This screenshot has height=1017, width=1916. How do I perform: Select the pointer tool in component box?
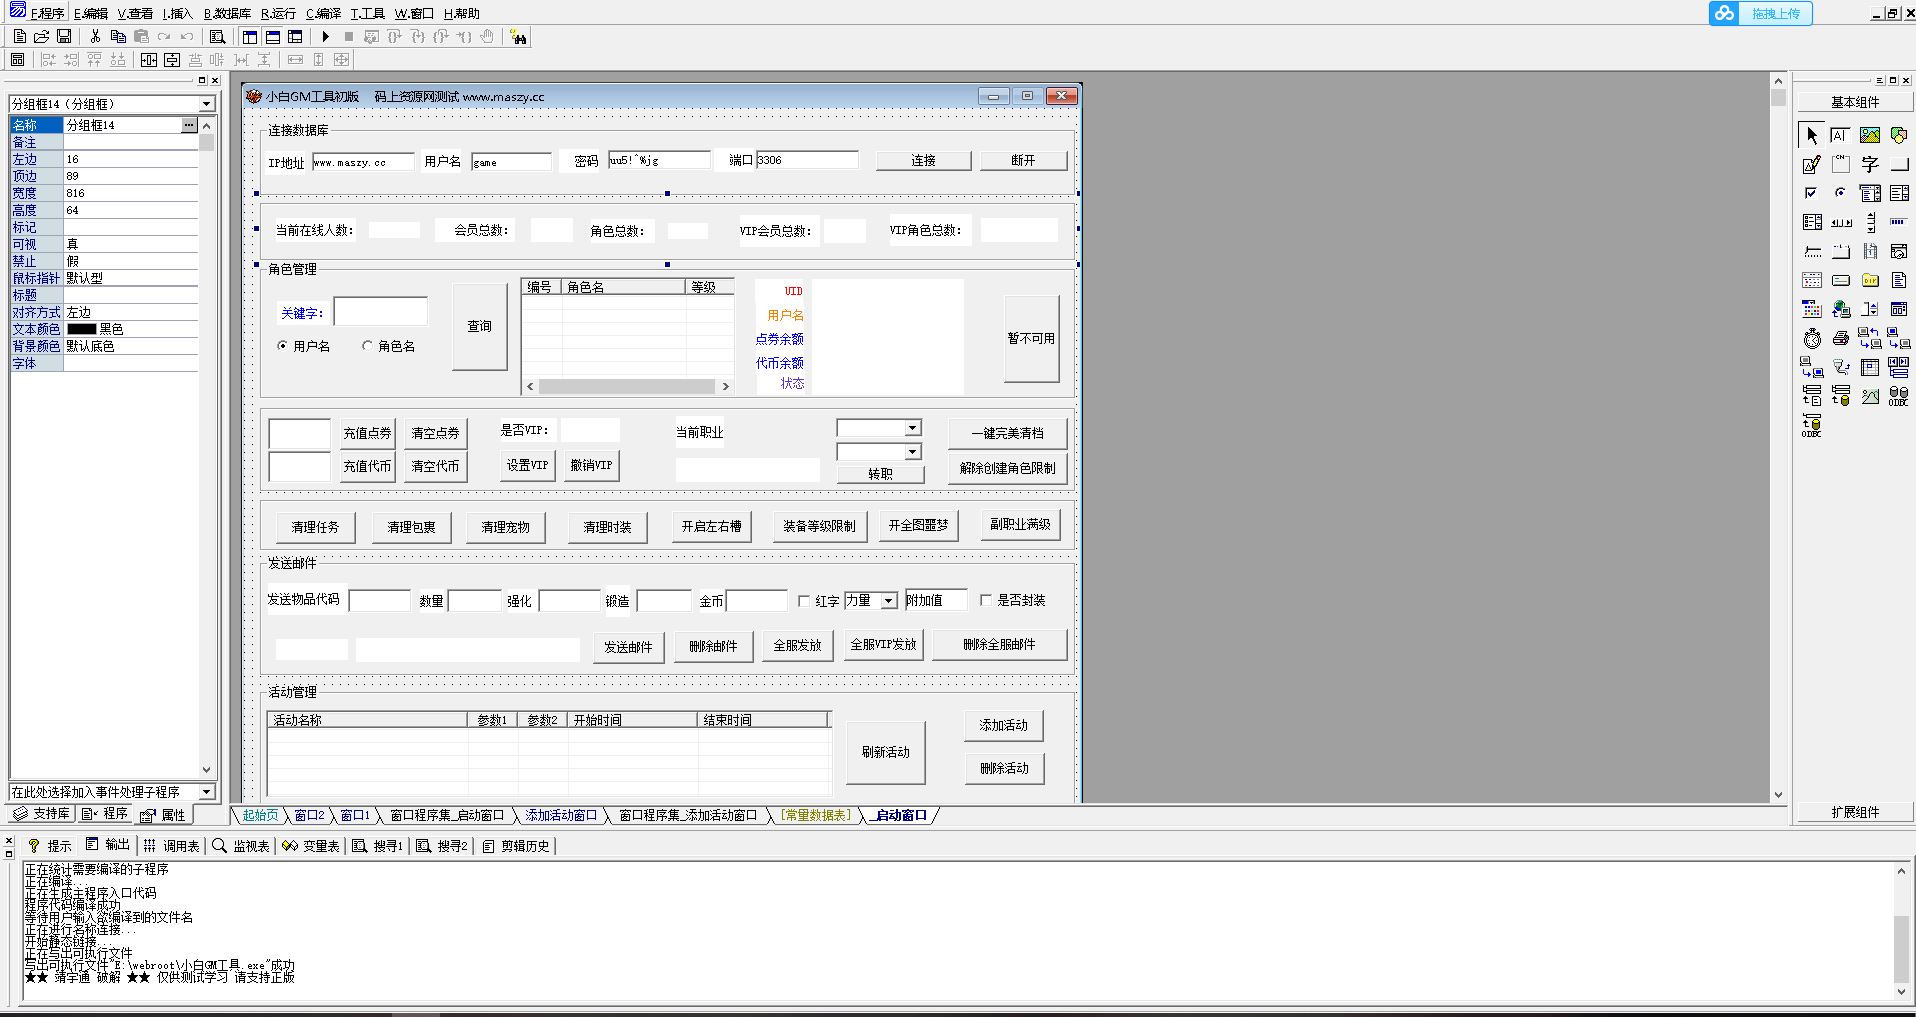pos(1811,135)
